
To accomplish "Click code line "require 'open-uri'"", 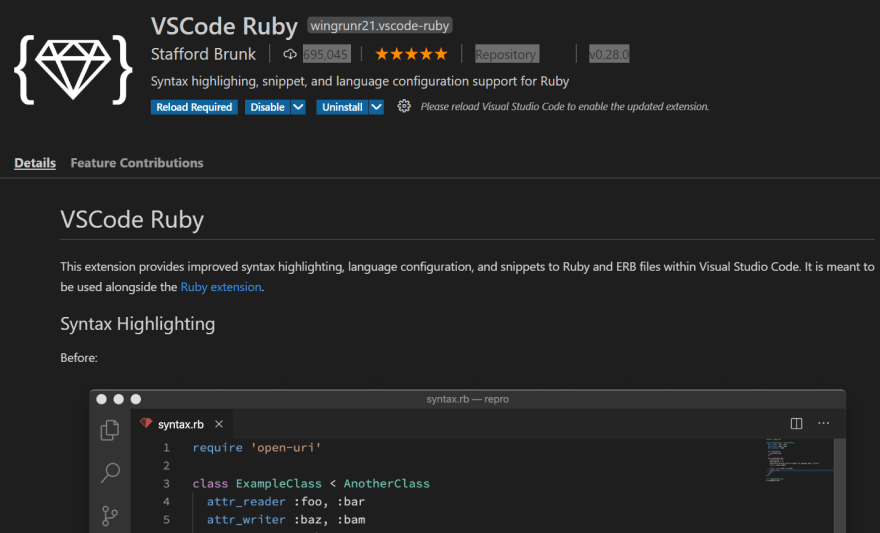I will click(257, 447).
